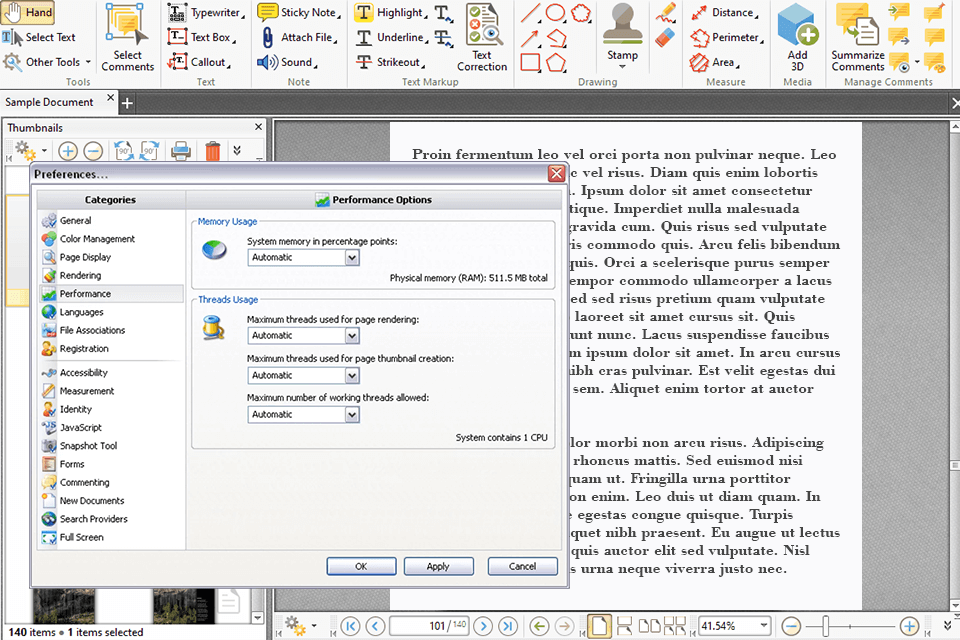Screen dimensions: 960x640
Task: Click the zoom slider handle
Action: (825, 626)
